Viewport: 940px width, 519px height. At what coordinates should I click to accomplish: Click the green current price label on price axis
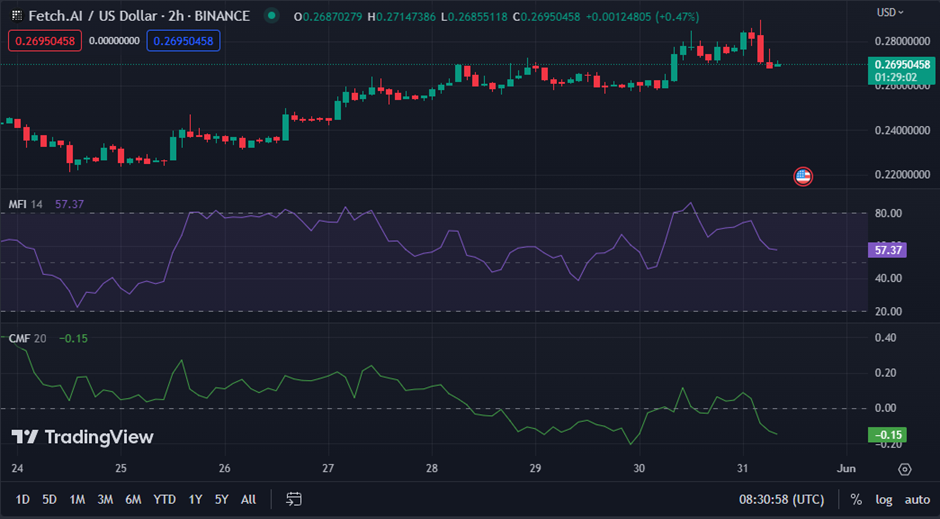pos(901,71)
